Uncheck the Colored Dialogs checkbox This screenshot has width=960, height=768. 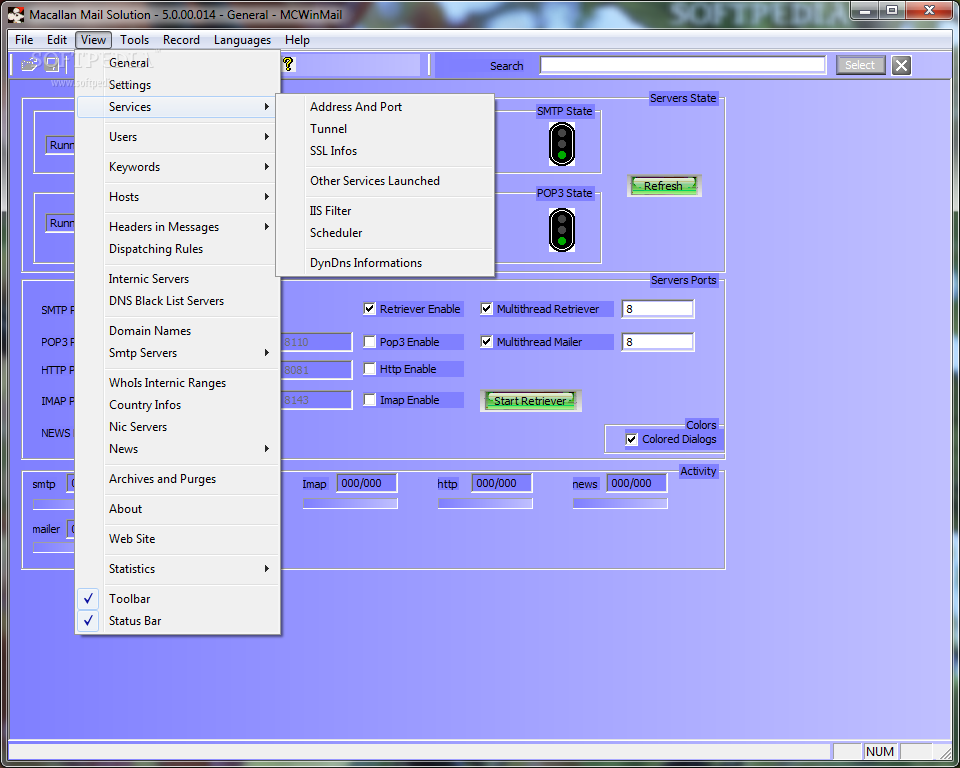point(631,439)
